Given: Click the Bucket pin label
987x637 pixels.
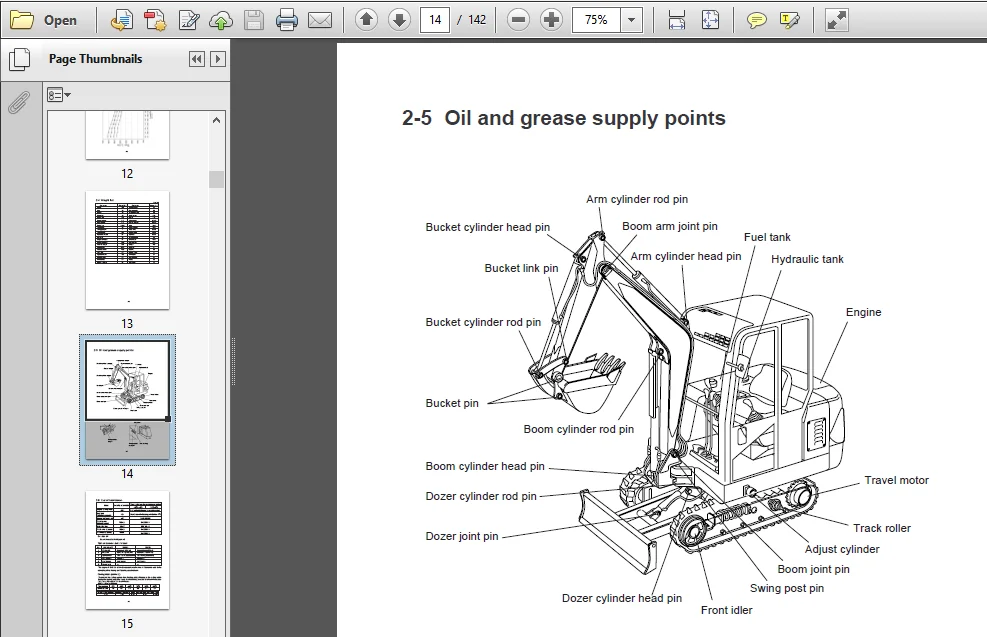Looking at the screenshot, I should click(452, 403).
